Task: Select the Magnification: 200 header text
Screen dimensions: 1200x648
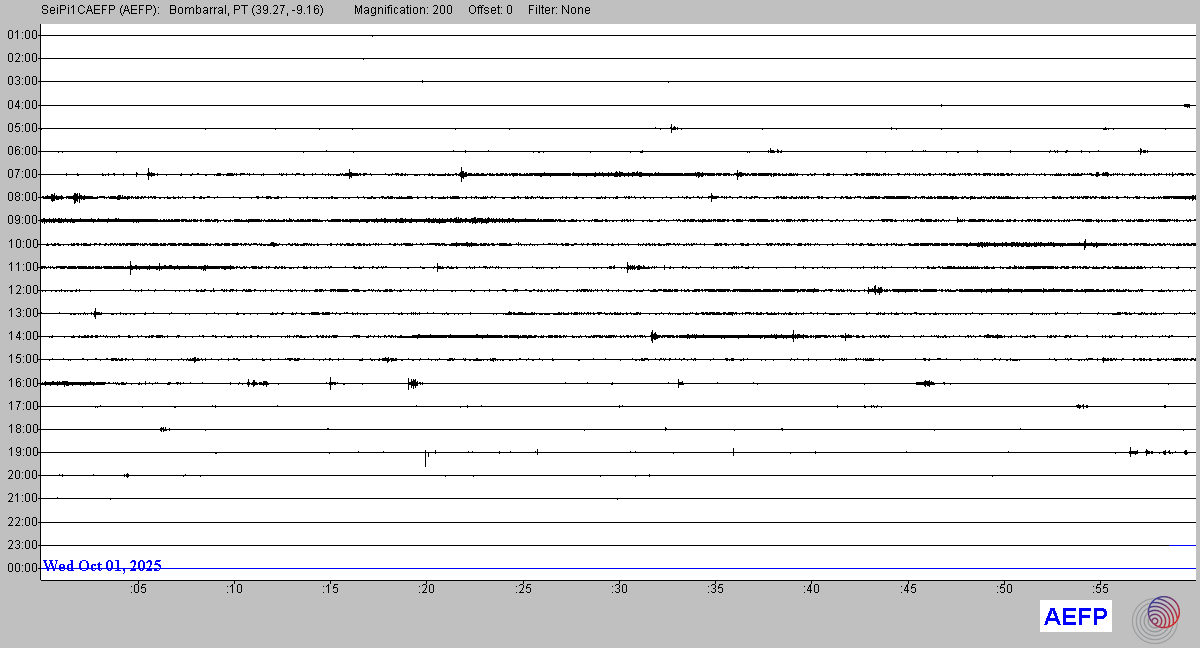Action: (x=403, y=10)
